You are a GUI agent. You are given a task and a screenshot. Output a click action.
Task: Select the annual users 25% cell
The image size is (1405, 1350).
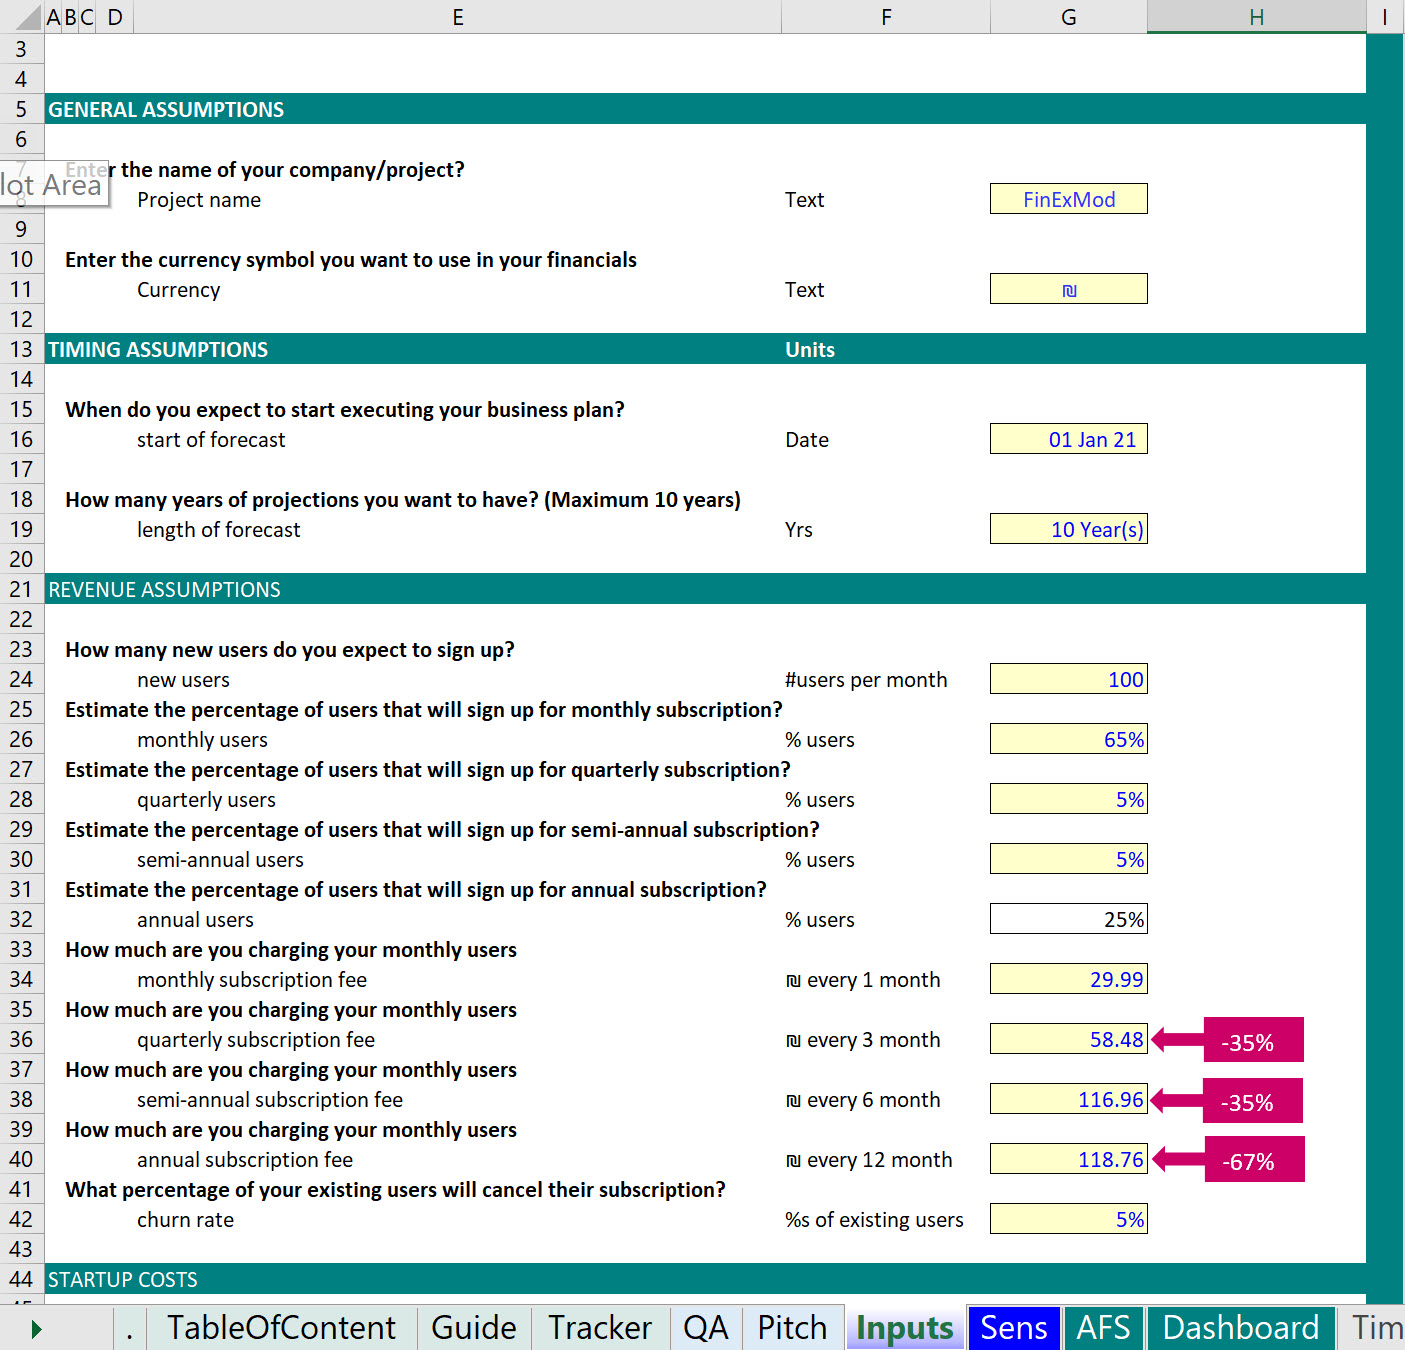tap(1069, 919)
